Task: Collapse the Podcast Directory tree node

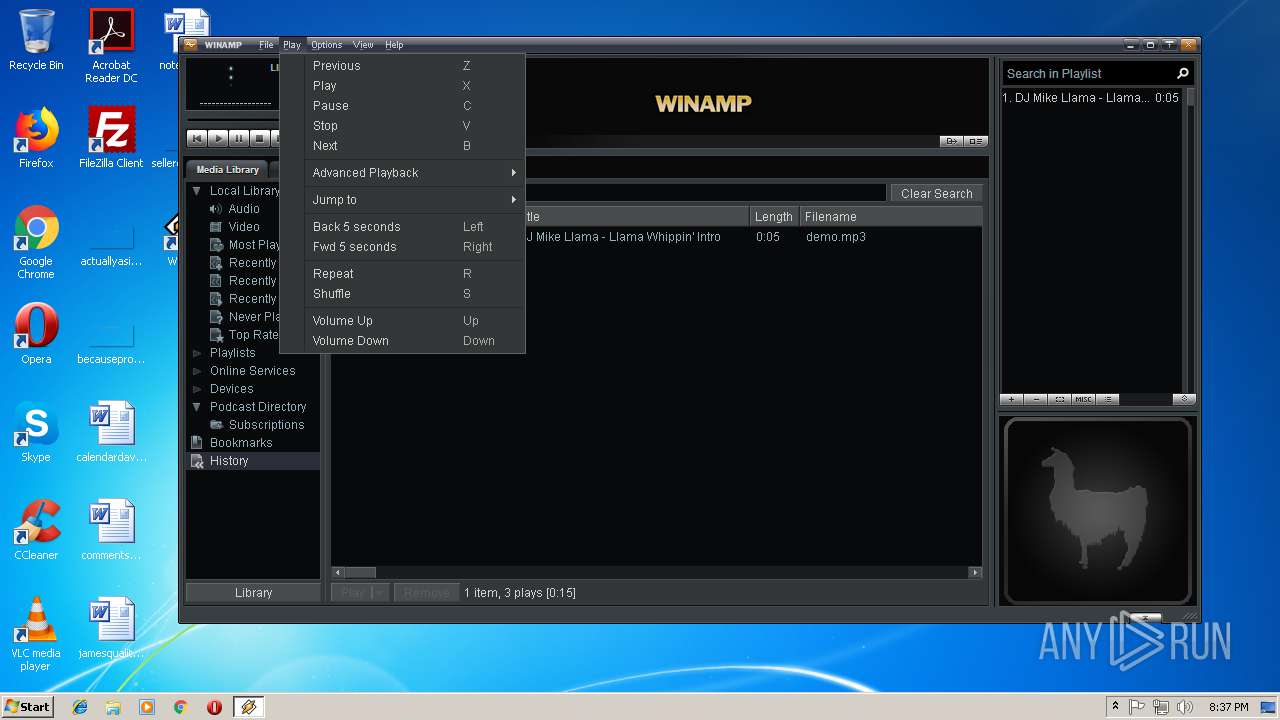Action: point(197,407)
